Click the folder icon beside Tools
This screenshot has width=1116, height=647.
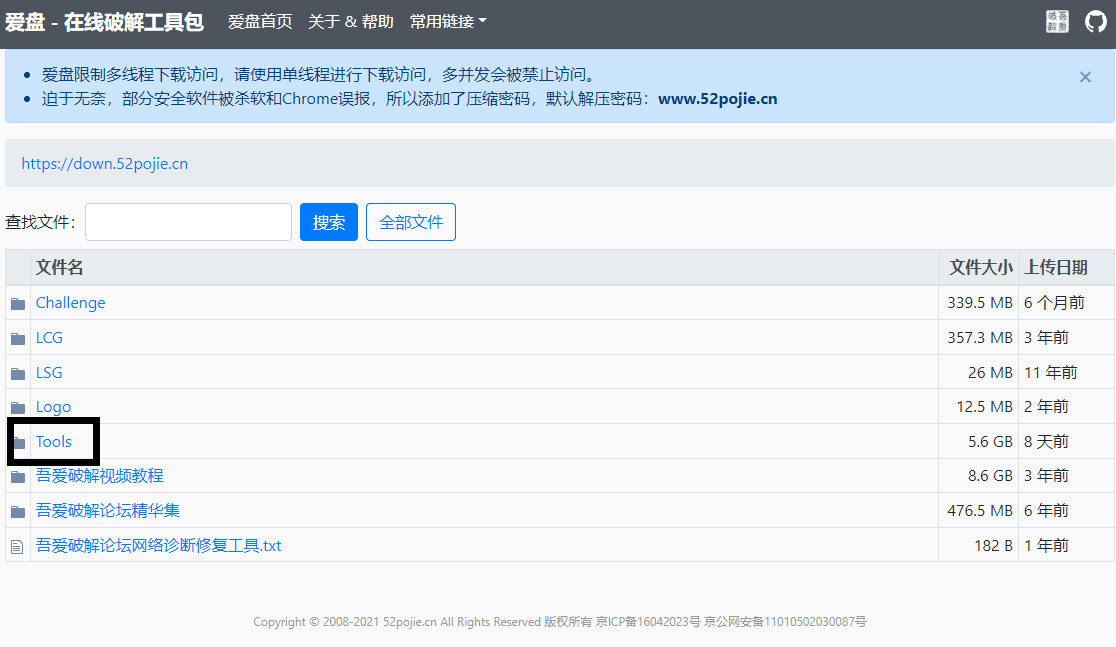point(18,443)
